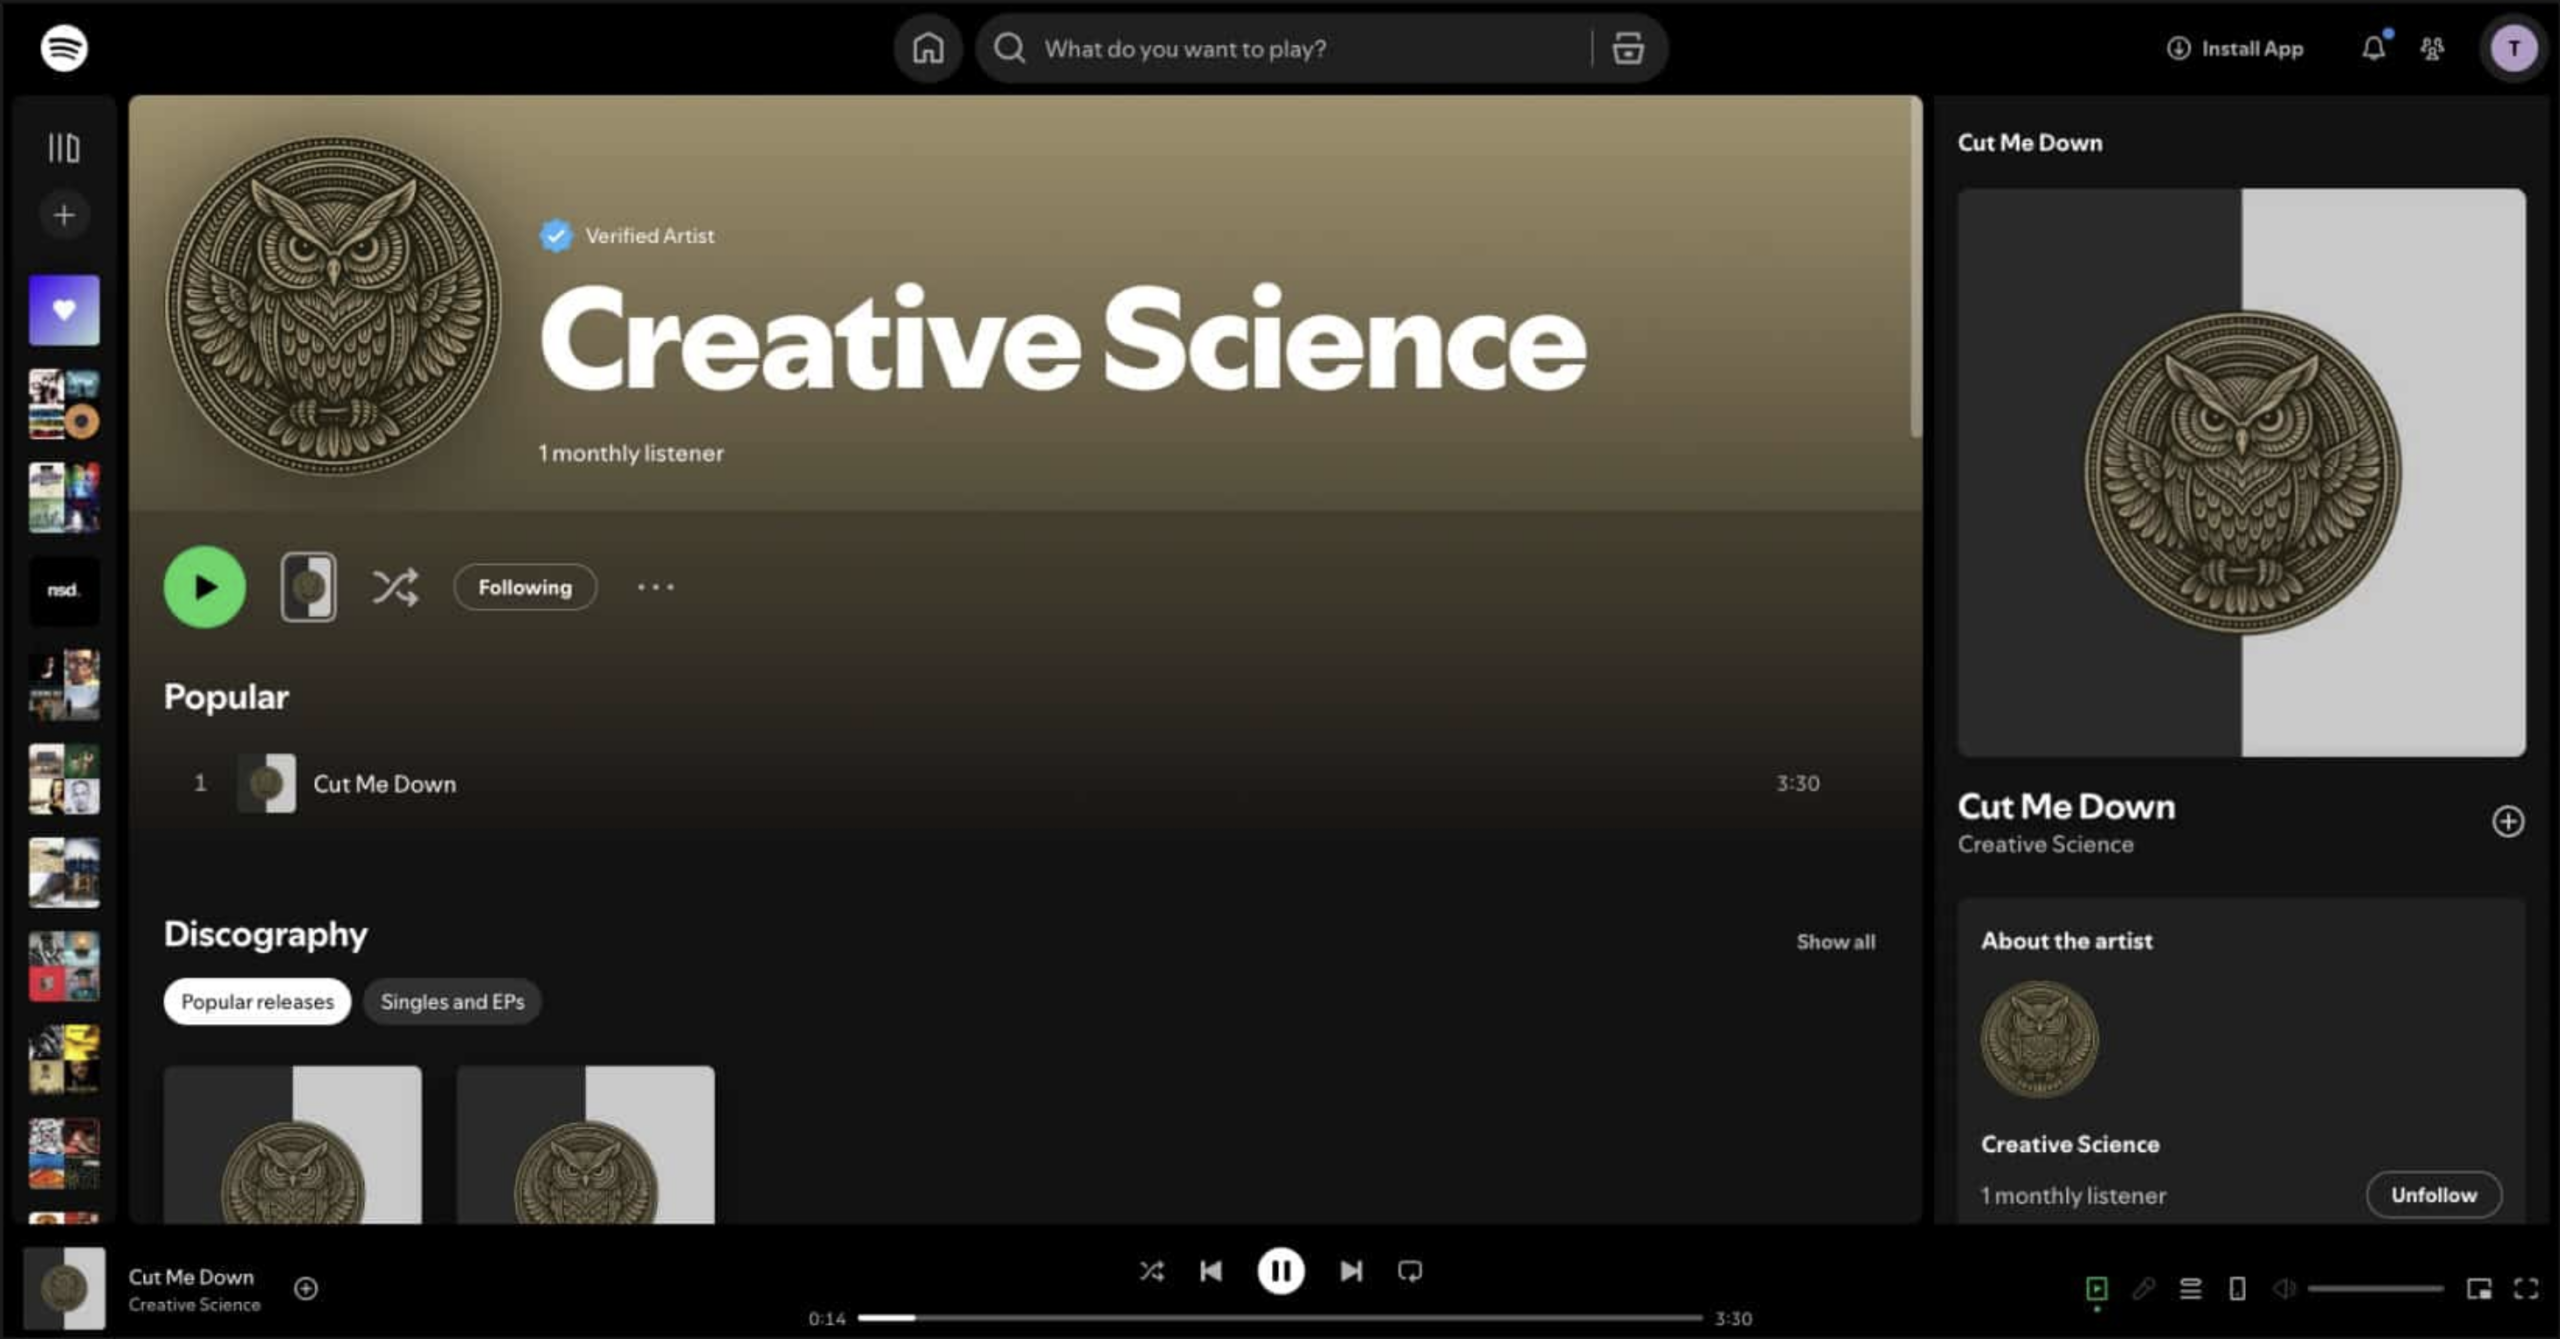
Task: Open Creative Science link under Cut Me Down
Action: pyautogui.click(x=2045, y=845)
